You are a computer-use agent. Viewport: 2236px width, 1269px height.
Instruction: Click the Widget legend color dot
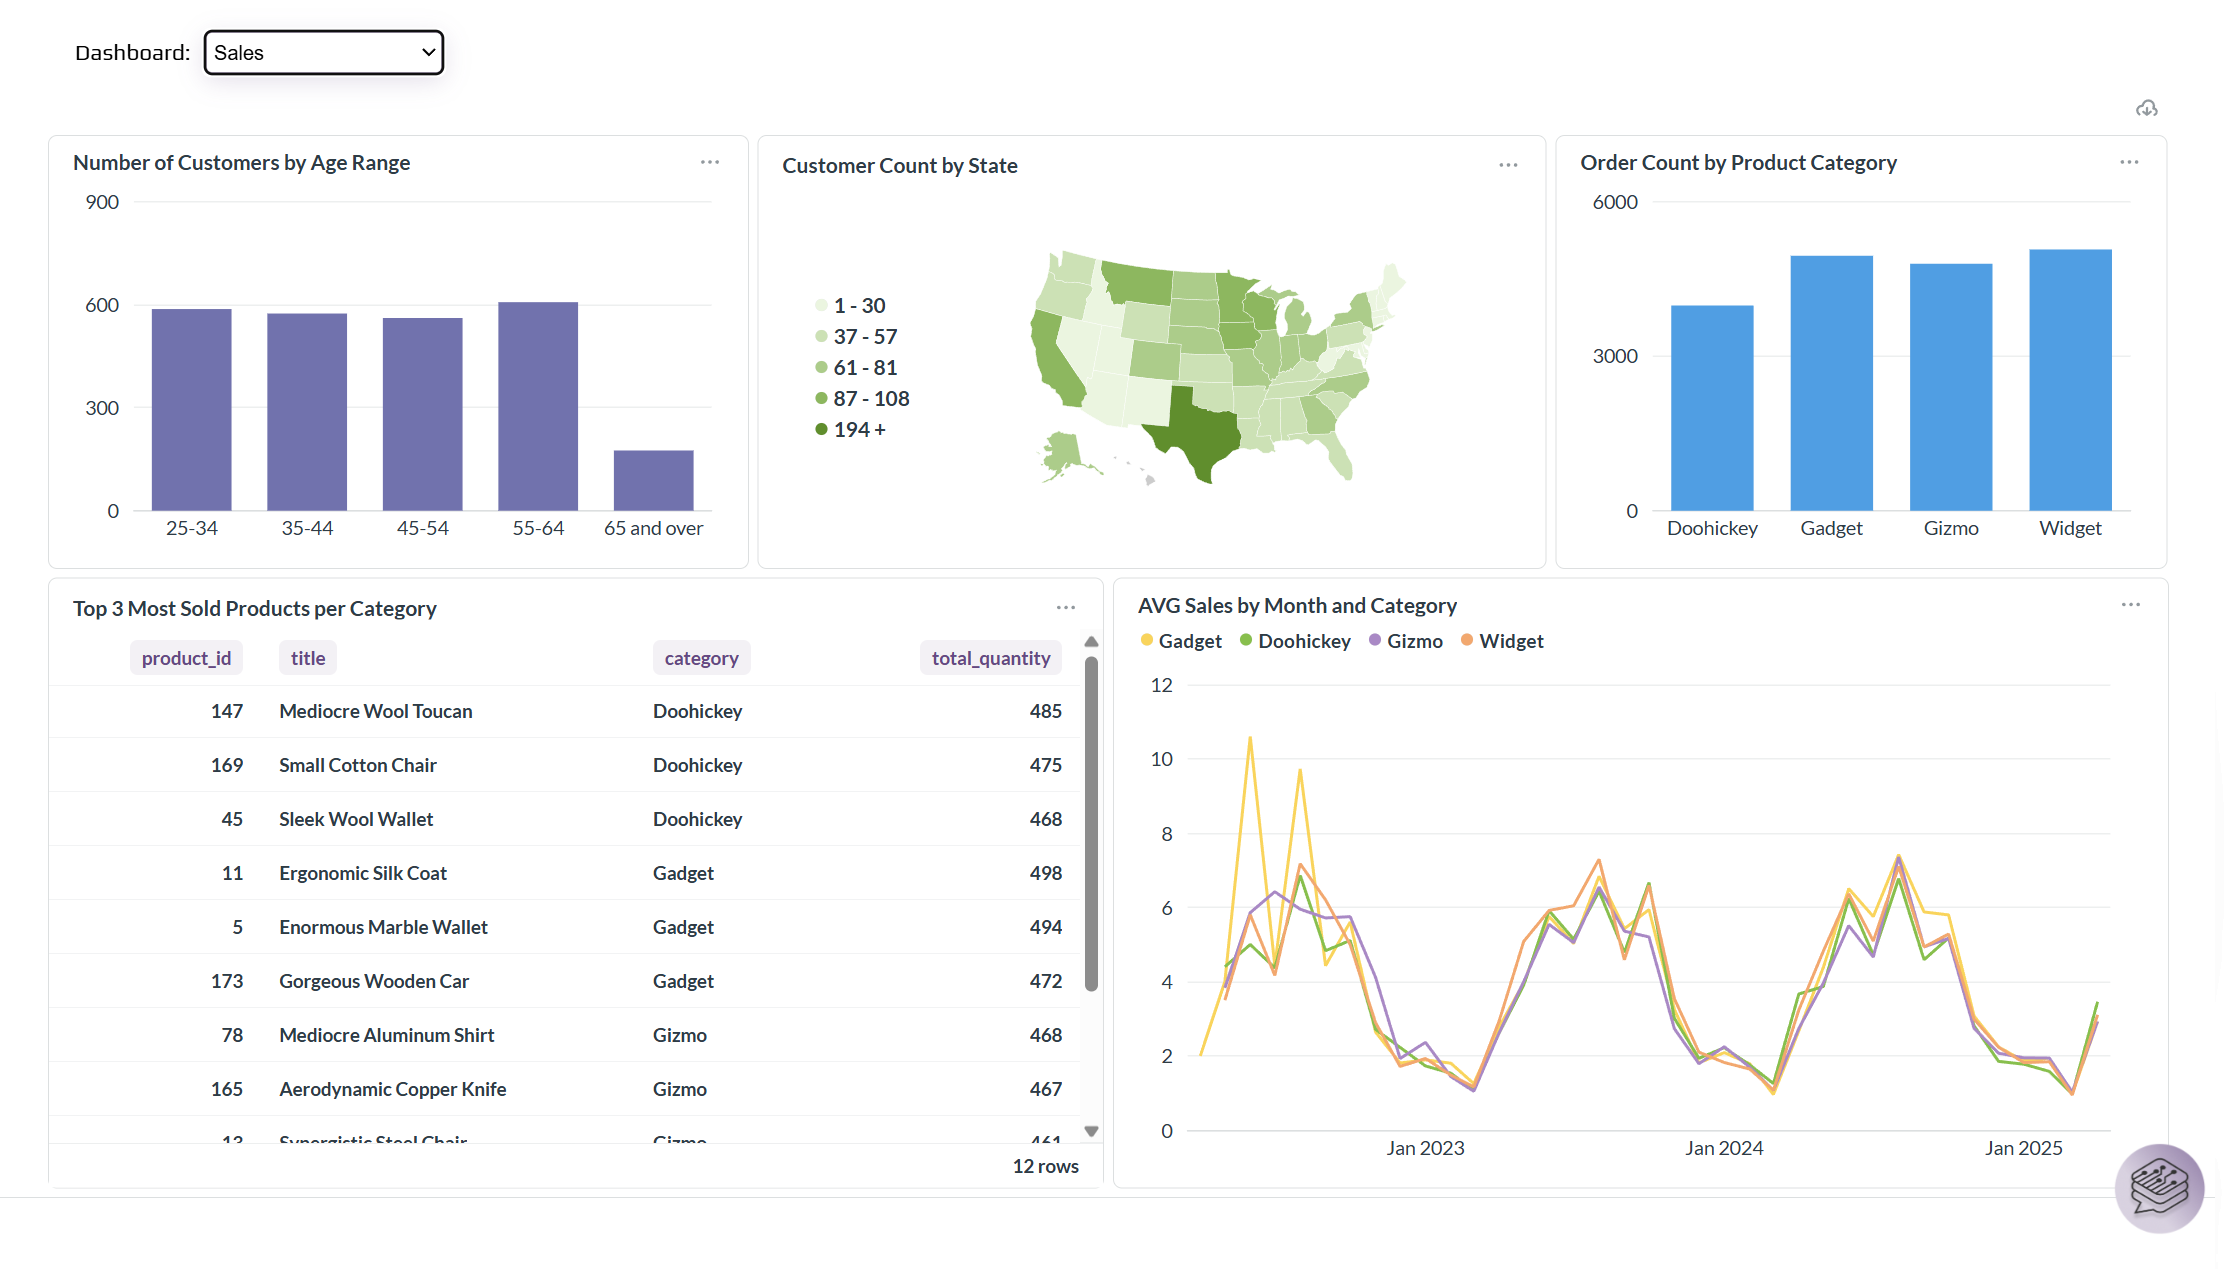coord(1468,641)
